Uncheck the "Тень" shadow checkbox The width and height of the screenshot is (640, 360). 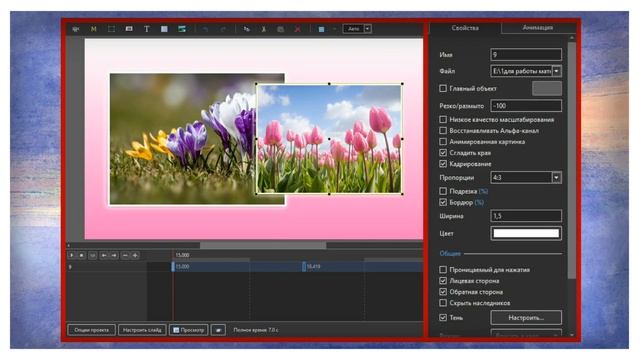(443, 318)
